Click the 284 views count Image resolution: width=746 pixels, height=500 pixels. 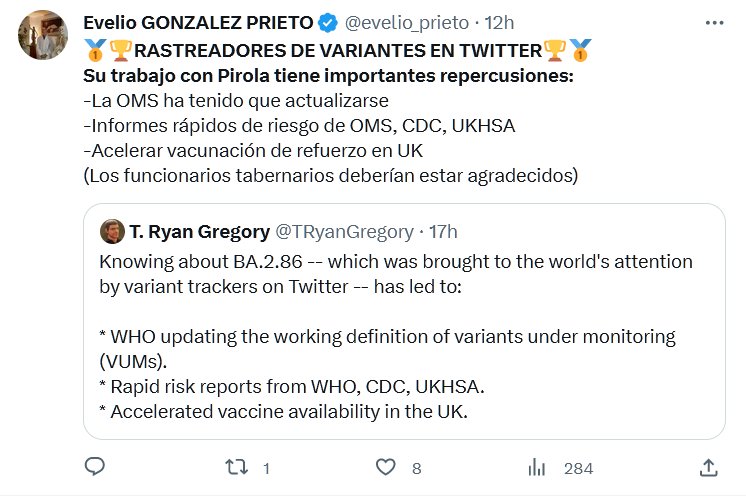pyautogui.click(x=578, y=468)
